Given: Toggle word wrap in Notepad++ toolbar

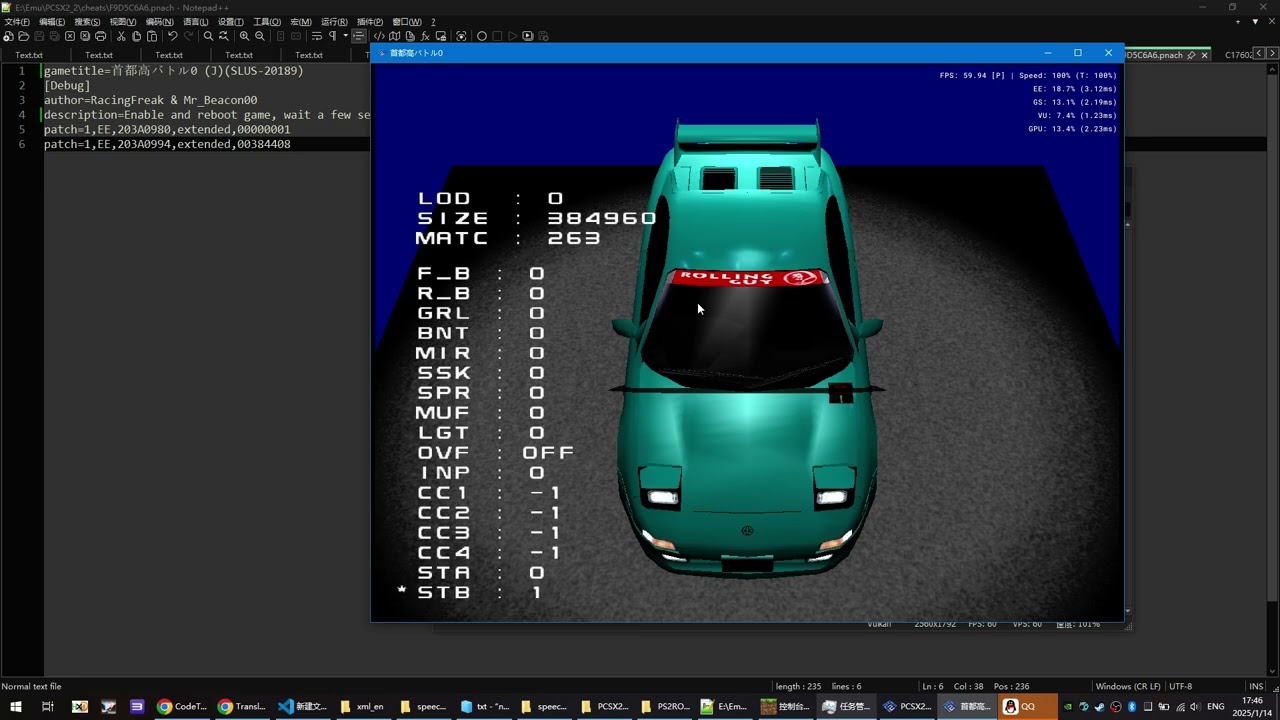Looking at the screenshot, I should click(x=317, y=36).
